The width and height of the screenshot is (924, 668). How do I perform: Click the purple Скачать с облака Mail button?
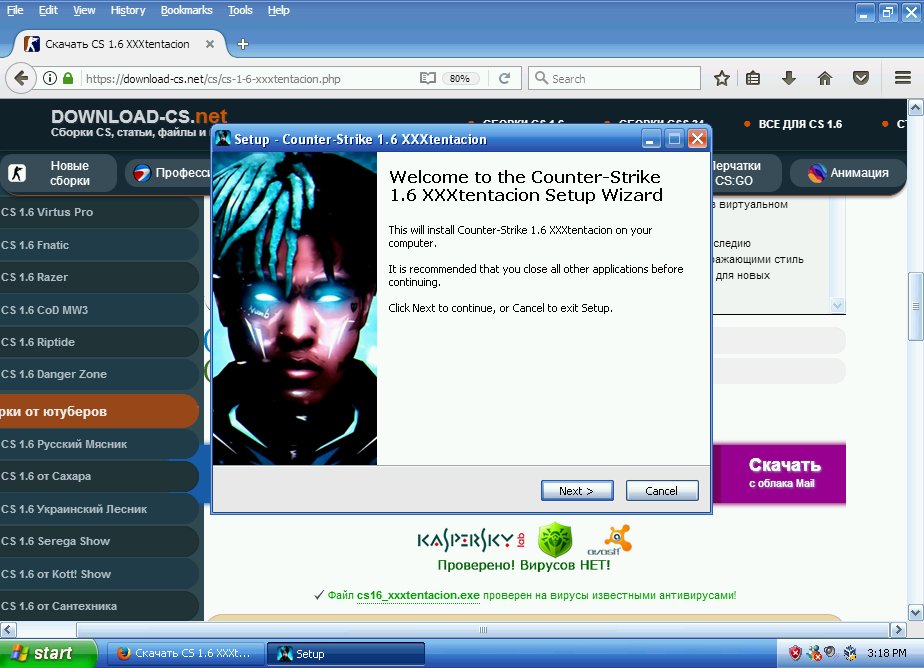click(780, 474)
